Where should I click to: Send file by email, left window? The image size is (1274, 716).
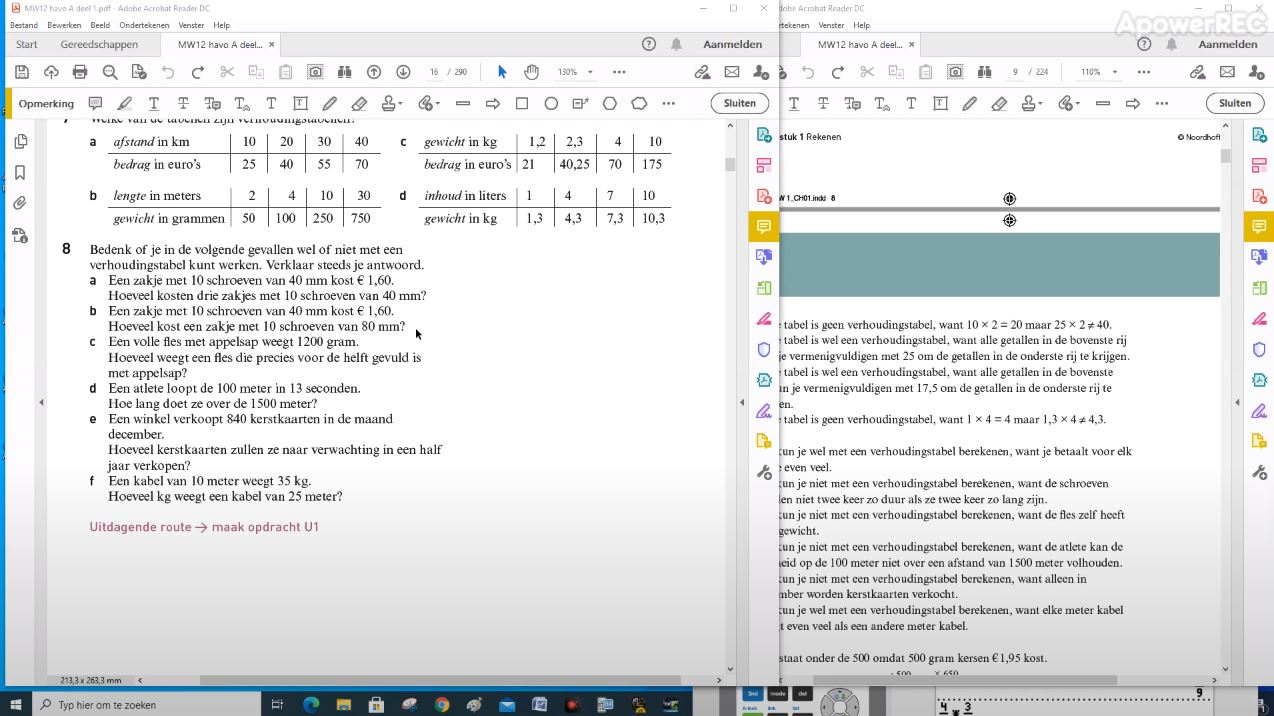click(732, 72)
